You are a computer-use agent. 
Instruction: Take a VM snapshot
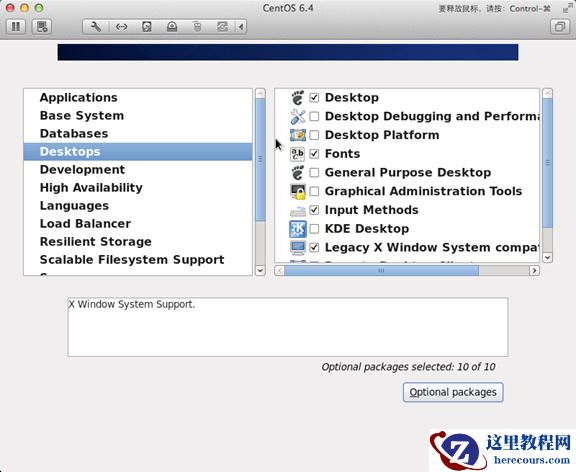click(42, 26)
